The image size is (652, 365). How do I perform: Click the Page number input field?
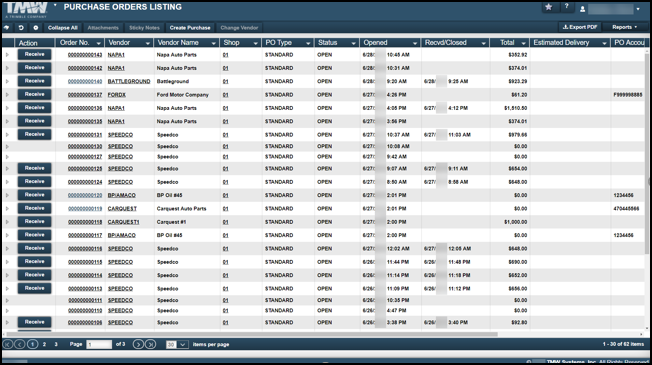(x=99, y=344)
